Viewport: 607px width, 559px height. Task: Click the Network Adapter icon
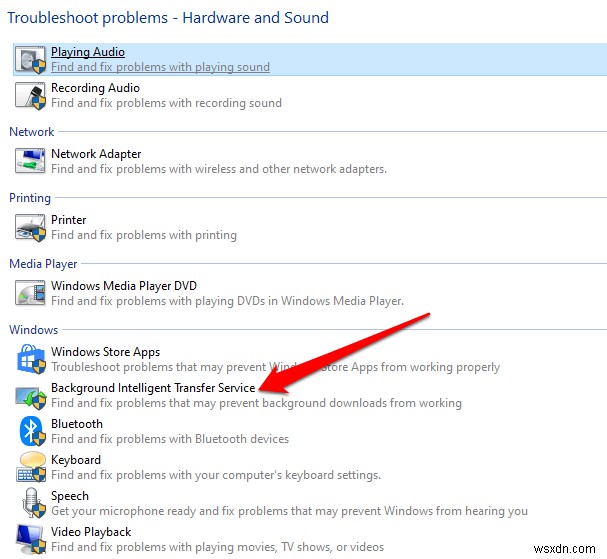[x=30, y=161]
